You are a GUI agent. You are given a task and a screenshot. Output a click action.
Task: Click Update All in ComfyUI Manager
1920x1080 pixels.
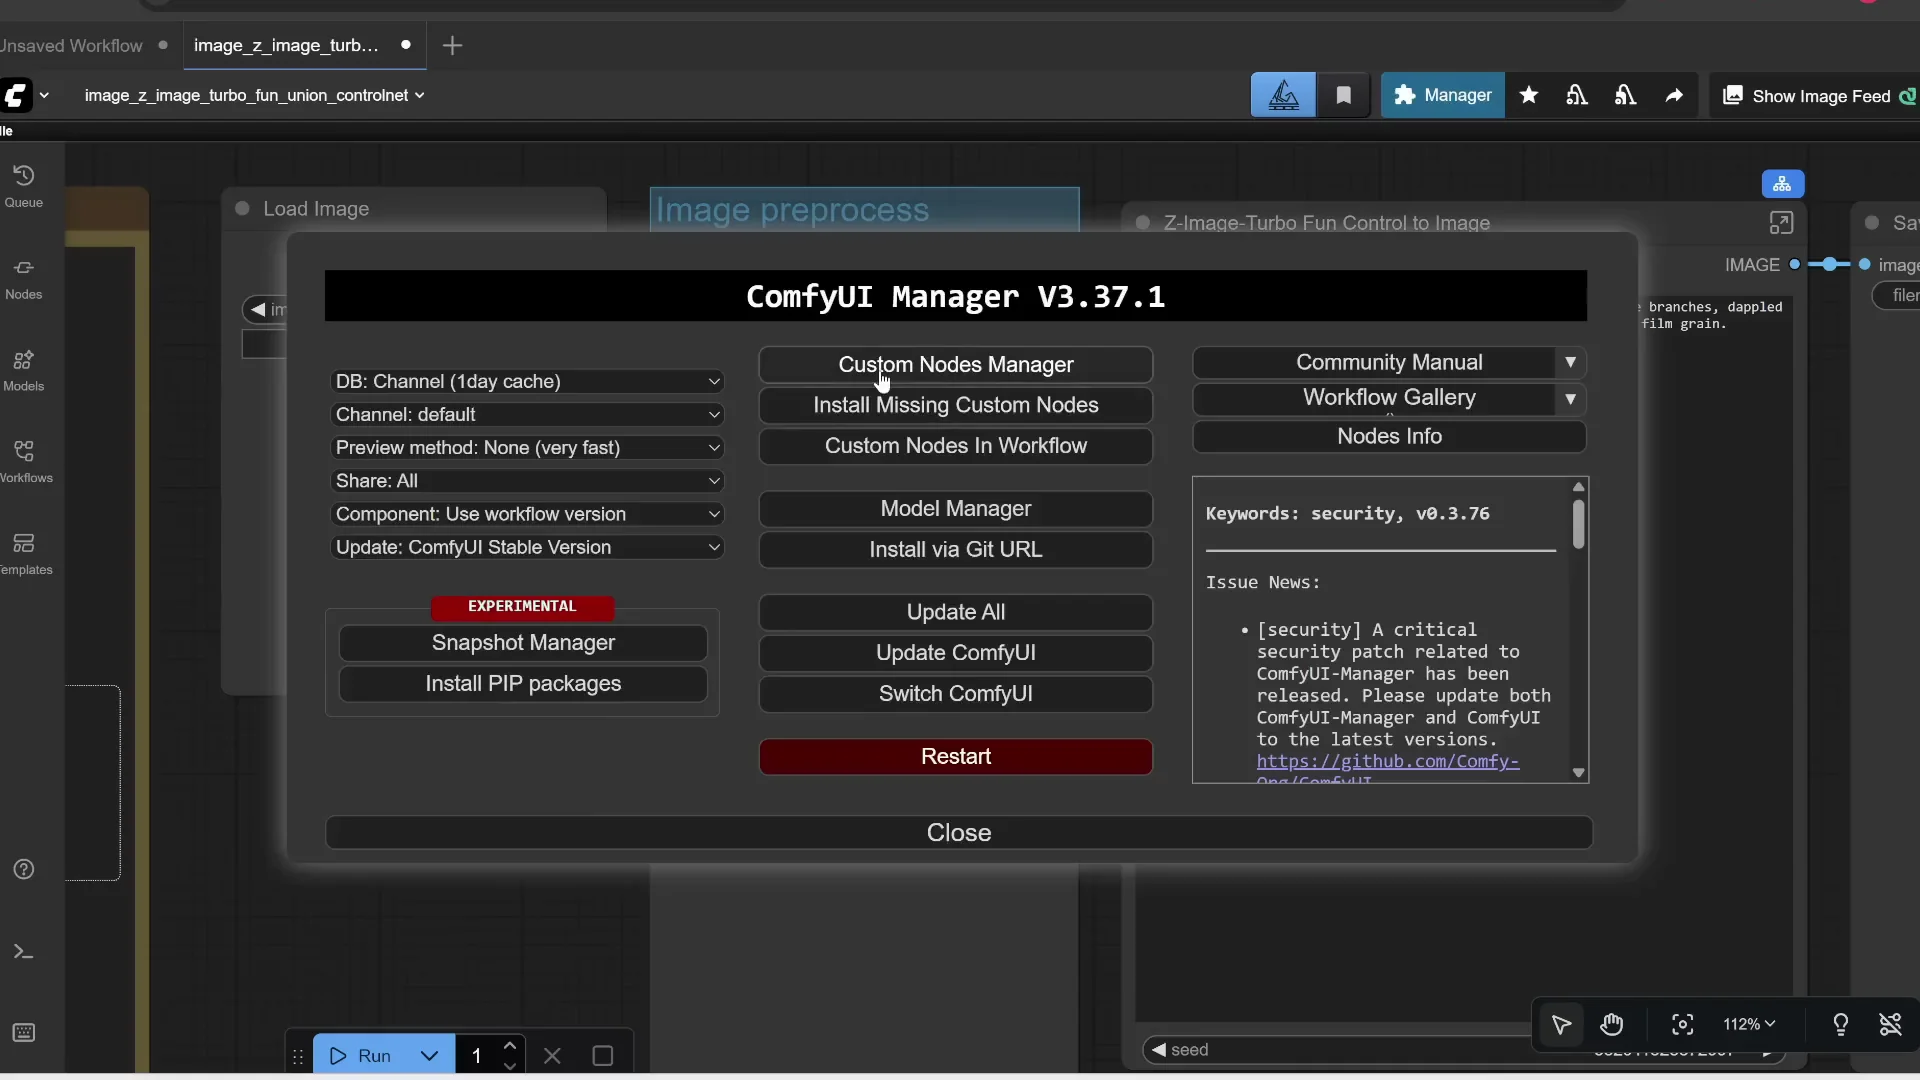point(955,611)
